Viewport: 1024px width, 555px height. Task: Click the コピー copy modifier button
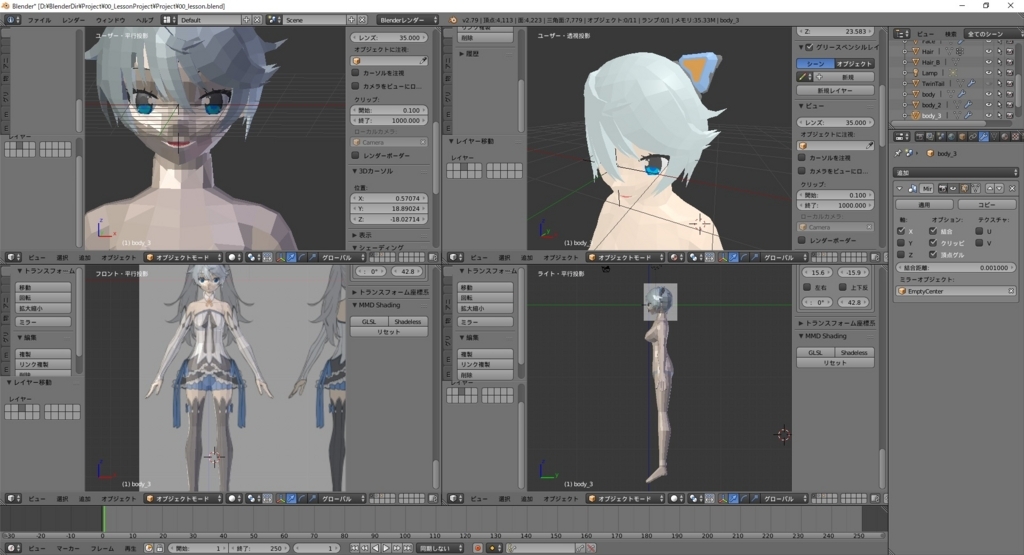986,204
